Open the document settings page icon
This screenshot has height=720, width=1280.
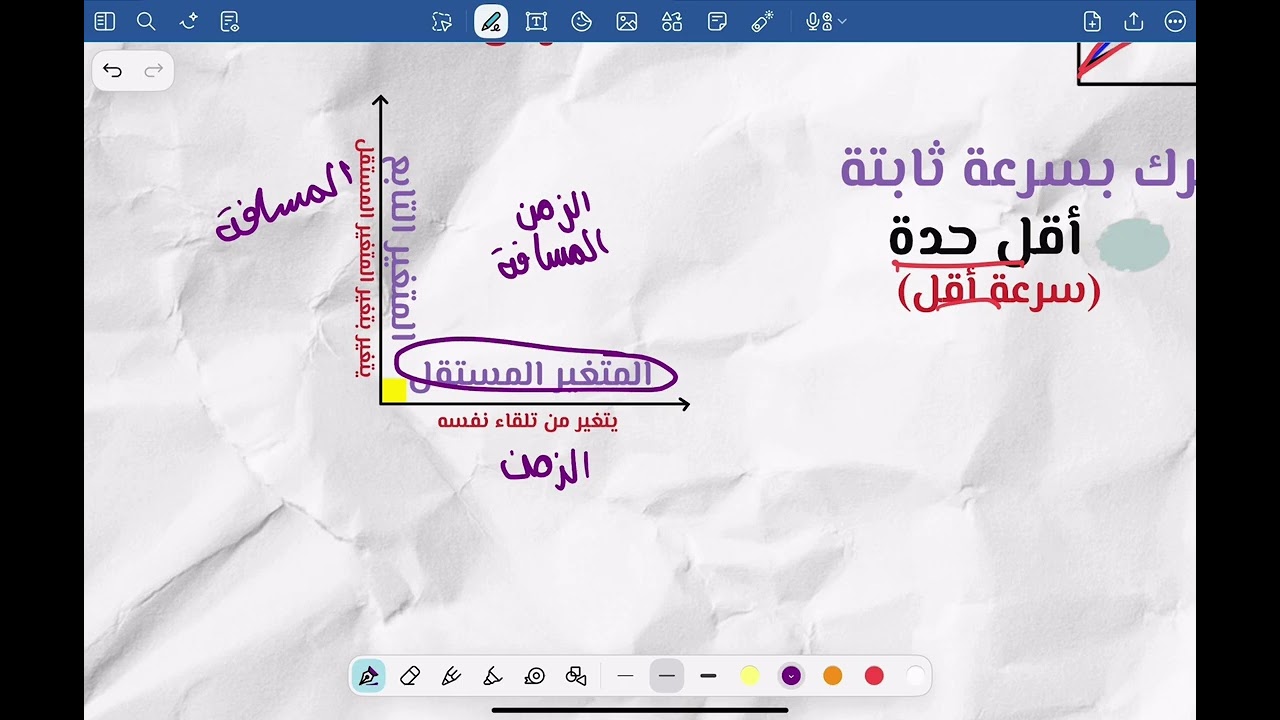pyautogui.click(x=229, y=21)
